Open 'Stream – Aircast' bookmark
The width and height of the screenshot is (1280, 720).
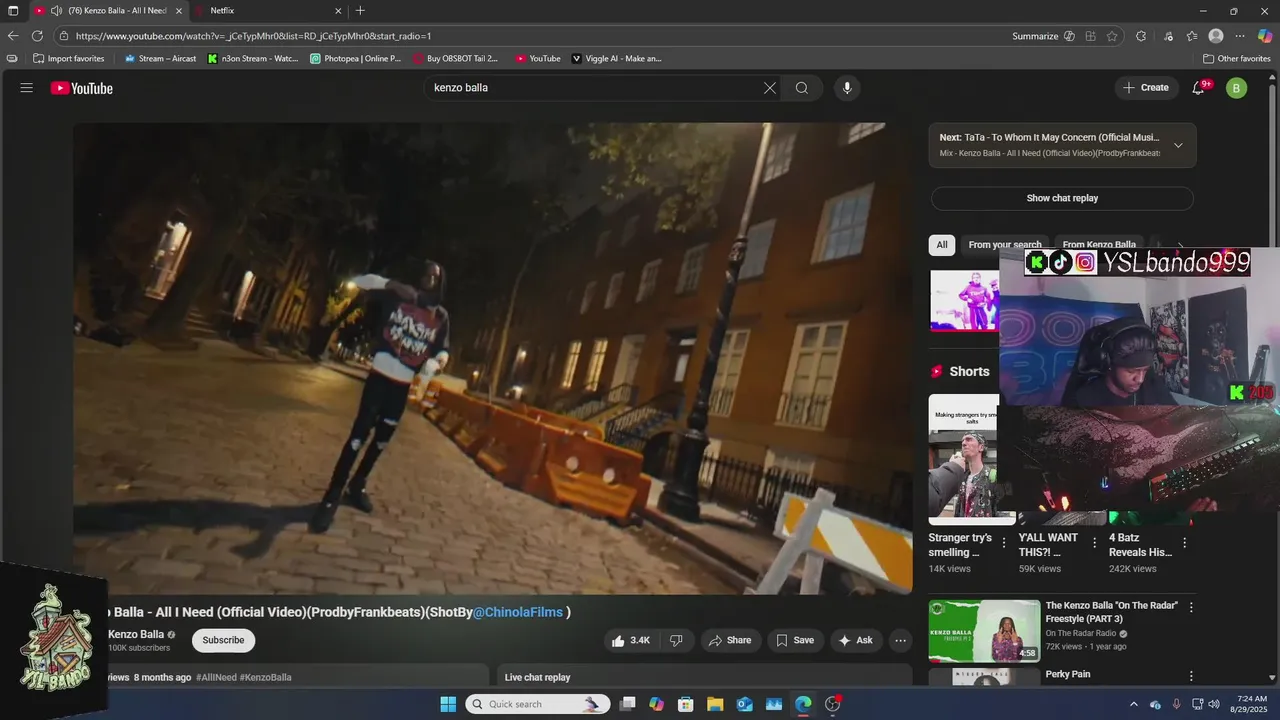[x=160, y=59]
